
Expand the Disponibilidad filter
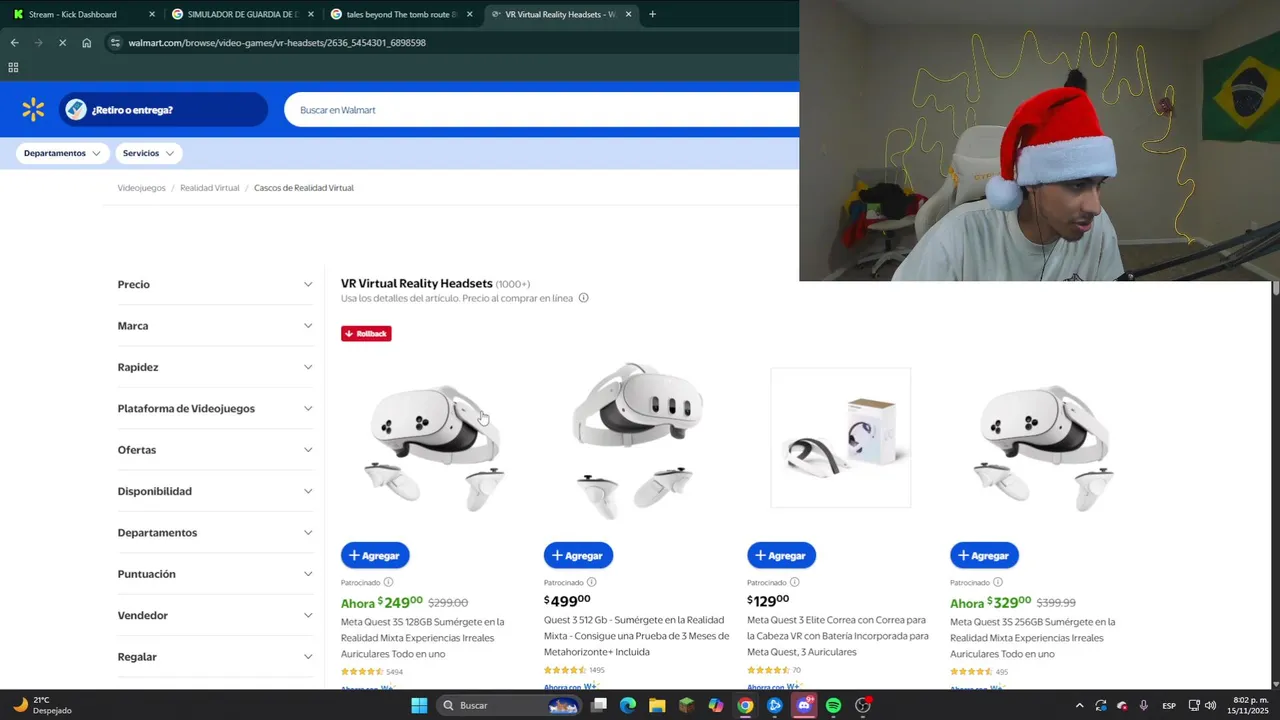215,491
